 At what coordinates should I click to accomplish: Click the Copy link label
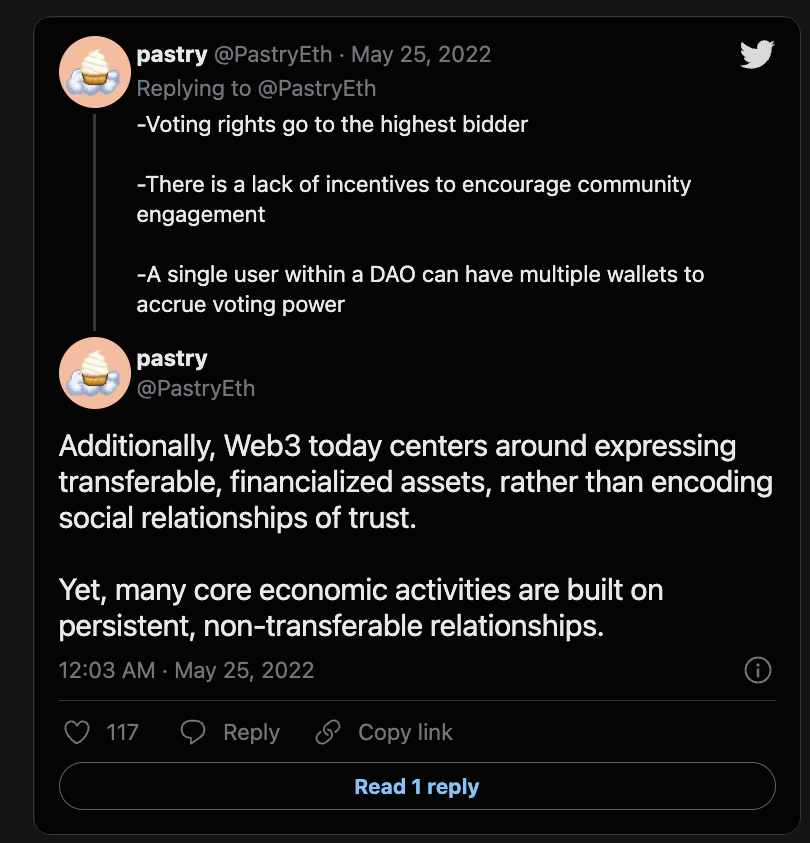pos(406,732)
